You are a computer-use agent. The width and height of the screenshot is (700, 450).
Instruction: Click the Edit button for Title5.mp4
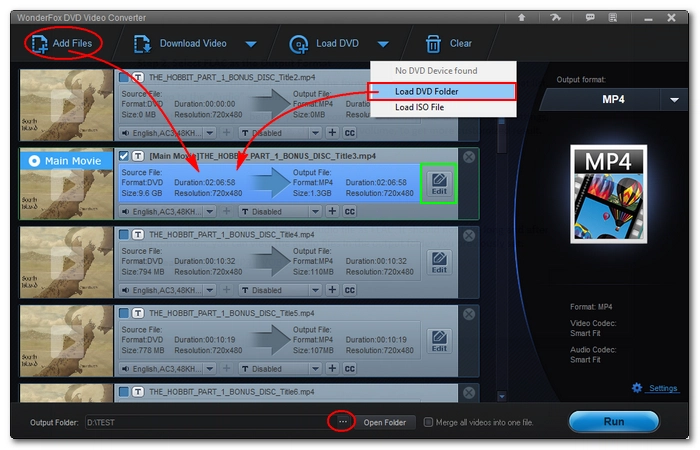439,341
